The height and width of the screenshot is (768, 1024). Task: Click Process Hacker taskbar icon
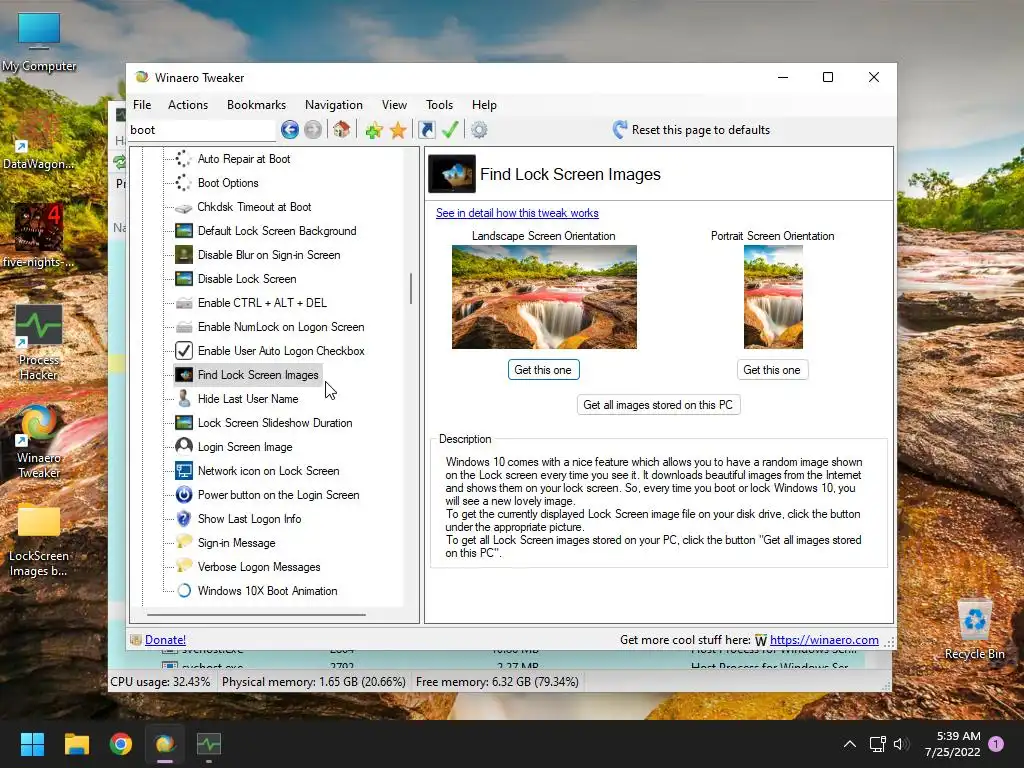click(209, 744)
